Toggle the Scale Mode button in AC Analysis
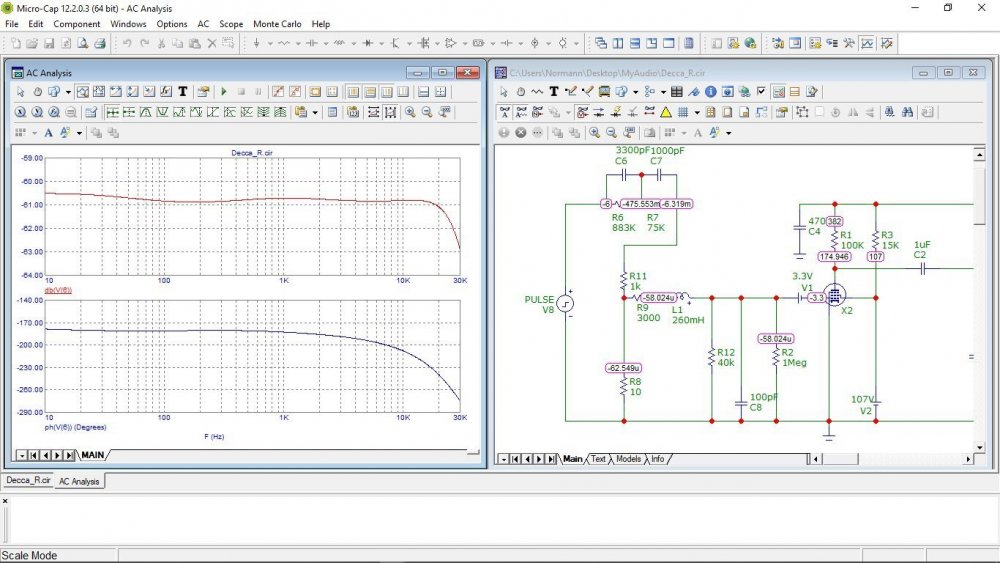 (x=82, y=92)
